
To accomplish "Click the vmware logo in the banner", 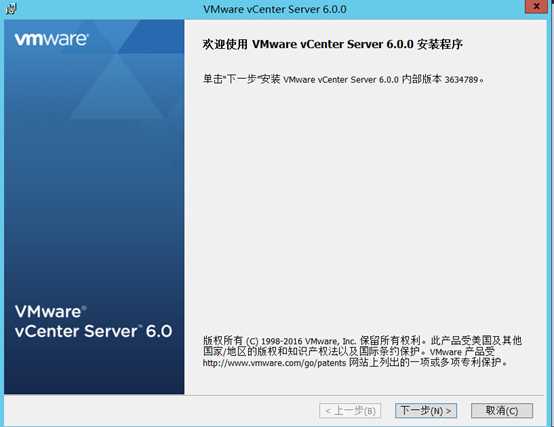I will coord(52,39).
